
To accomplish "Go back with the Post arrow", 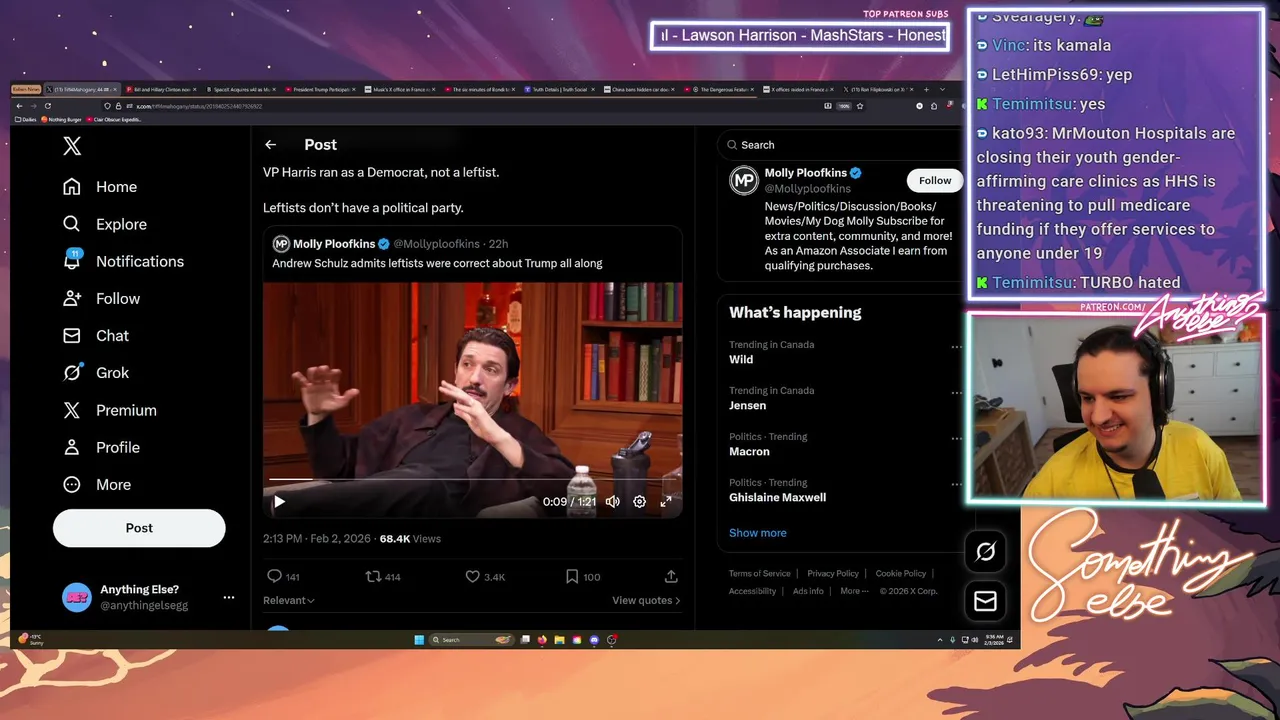I will coord(270,145).
